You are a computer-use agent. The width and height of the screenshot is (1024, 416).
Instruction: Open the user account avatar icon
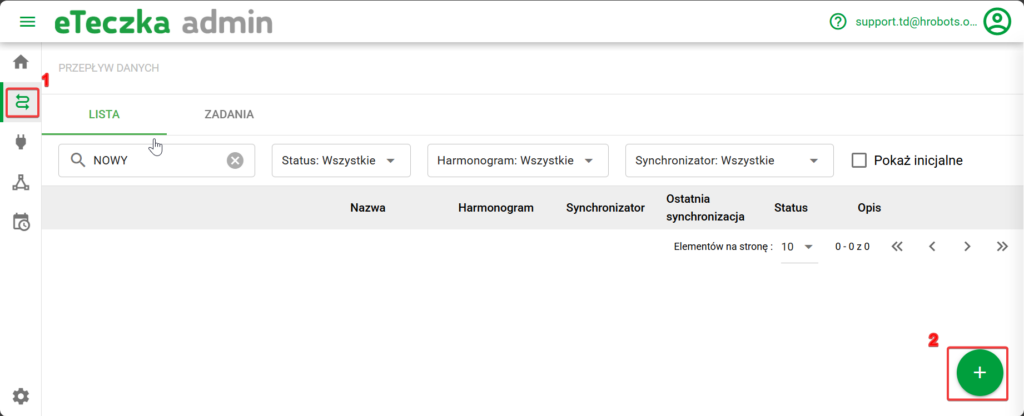click(996, 21)
